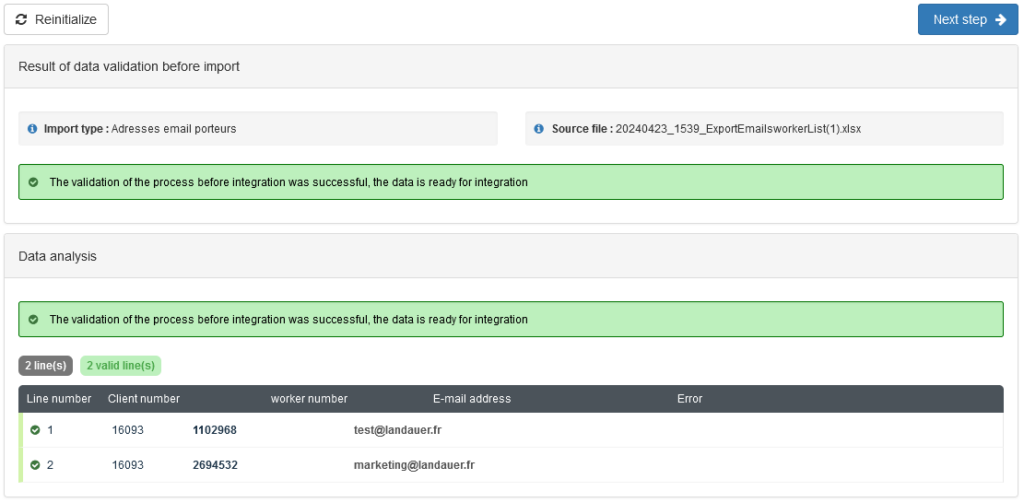Select the "2 valid line(s)" badge
The height and width of the screenshot is (503, 1024).
(121, 365)
